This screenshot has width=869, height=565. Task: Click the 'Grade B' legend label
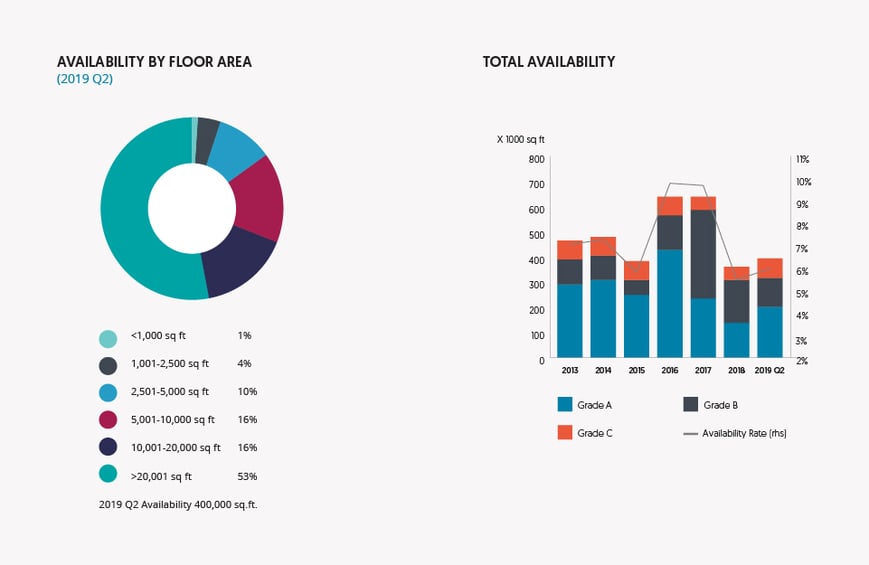(720, 405)
